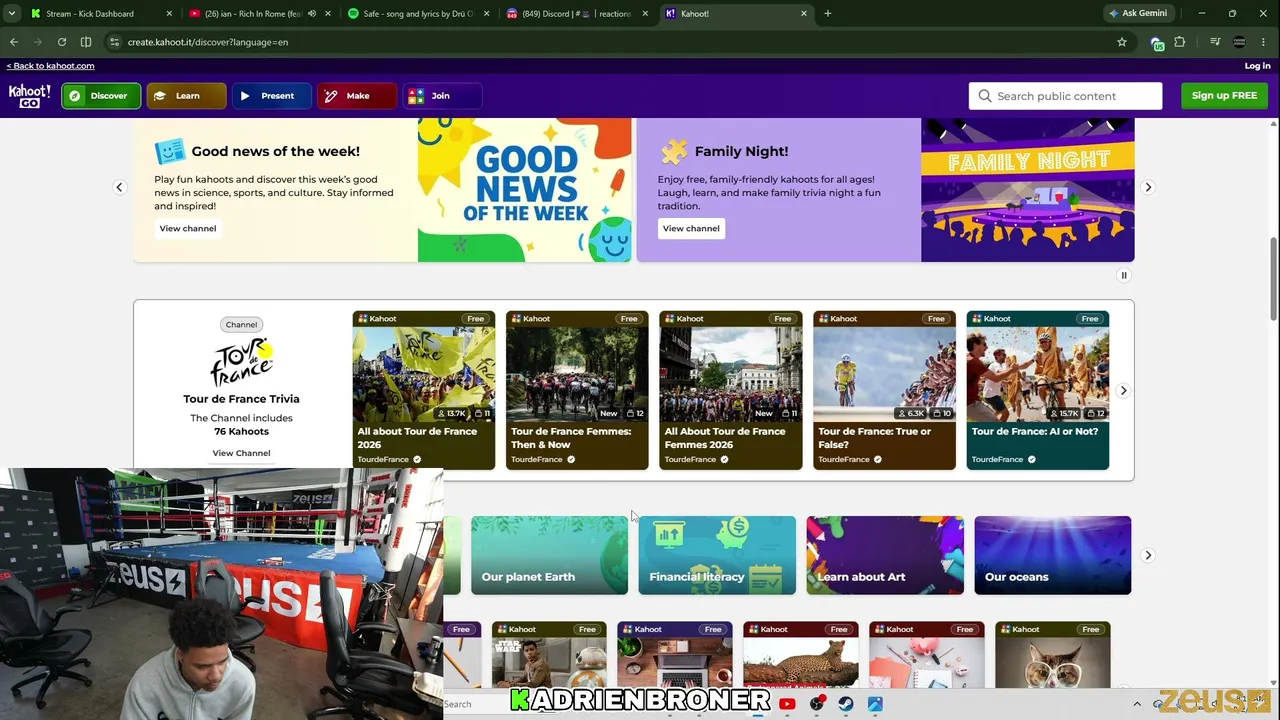Open the laptop desk kahoot card
1280x720 pixels.
675,655
